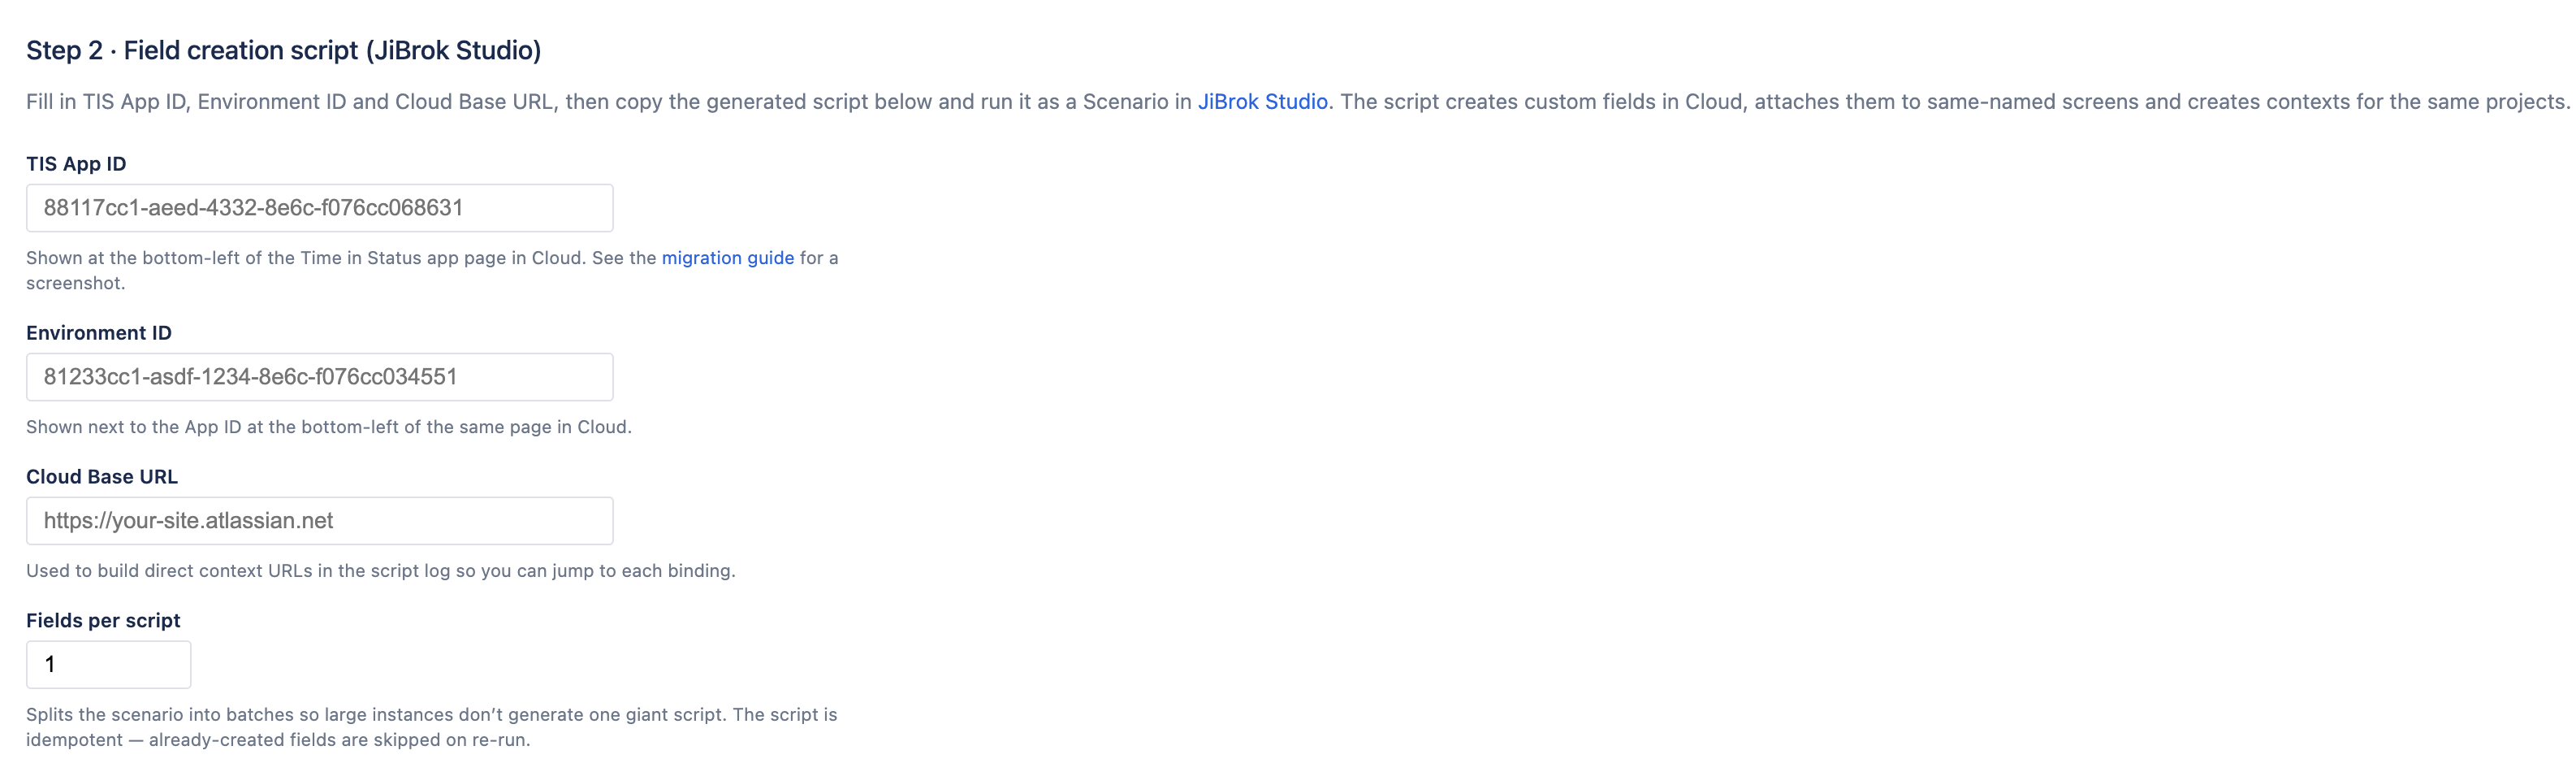The height and width of the screenshot is (772, 2576).
Task: Click the Fields per script label
Action: [x=102, y=620]
